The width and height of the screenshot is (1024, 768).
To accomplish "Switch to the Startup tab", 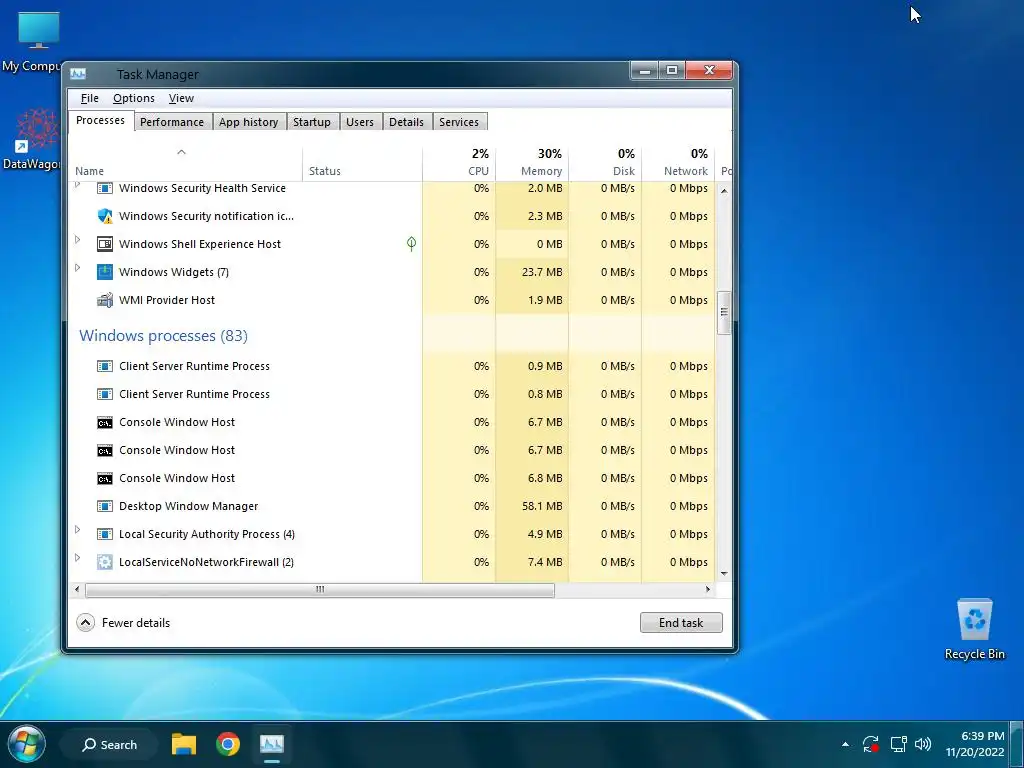I will 312,122.
